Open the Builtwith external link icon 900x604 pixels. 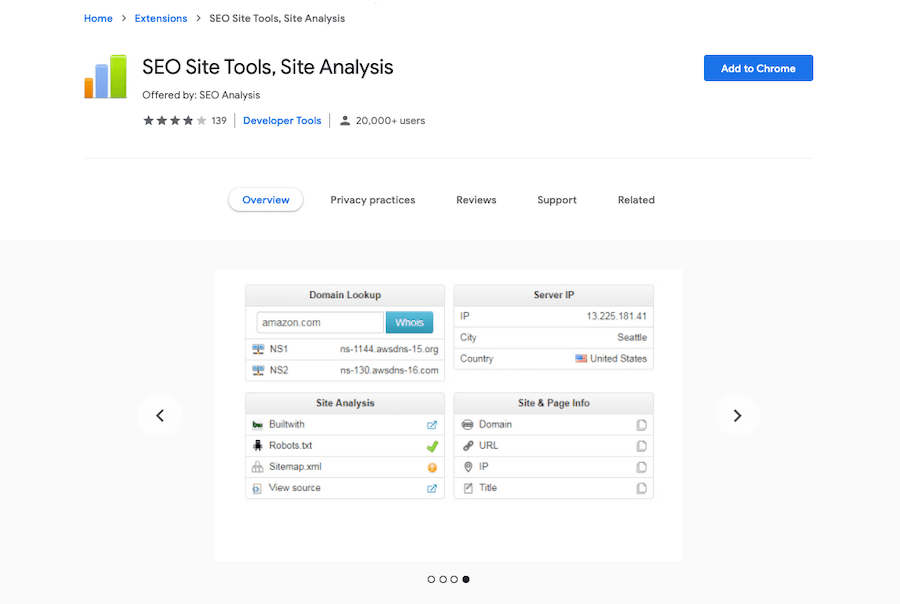(x=432, y=425)
